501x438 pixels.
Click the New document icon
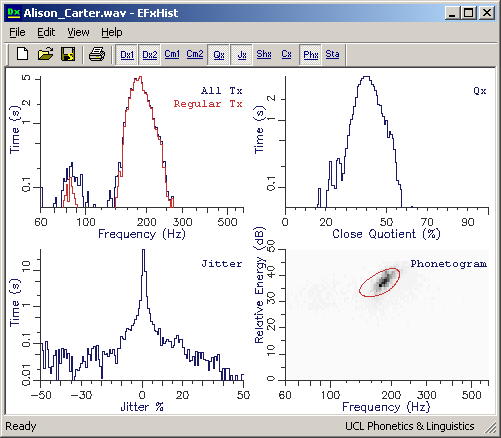[x=22, y=54]
